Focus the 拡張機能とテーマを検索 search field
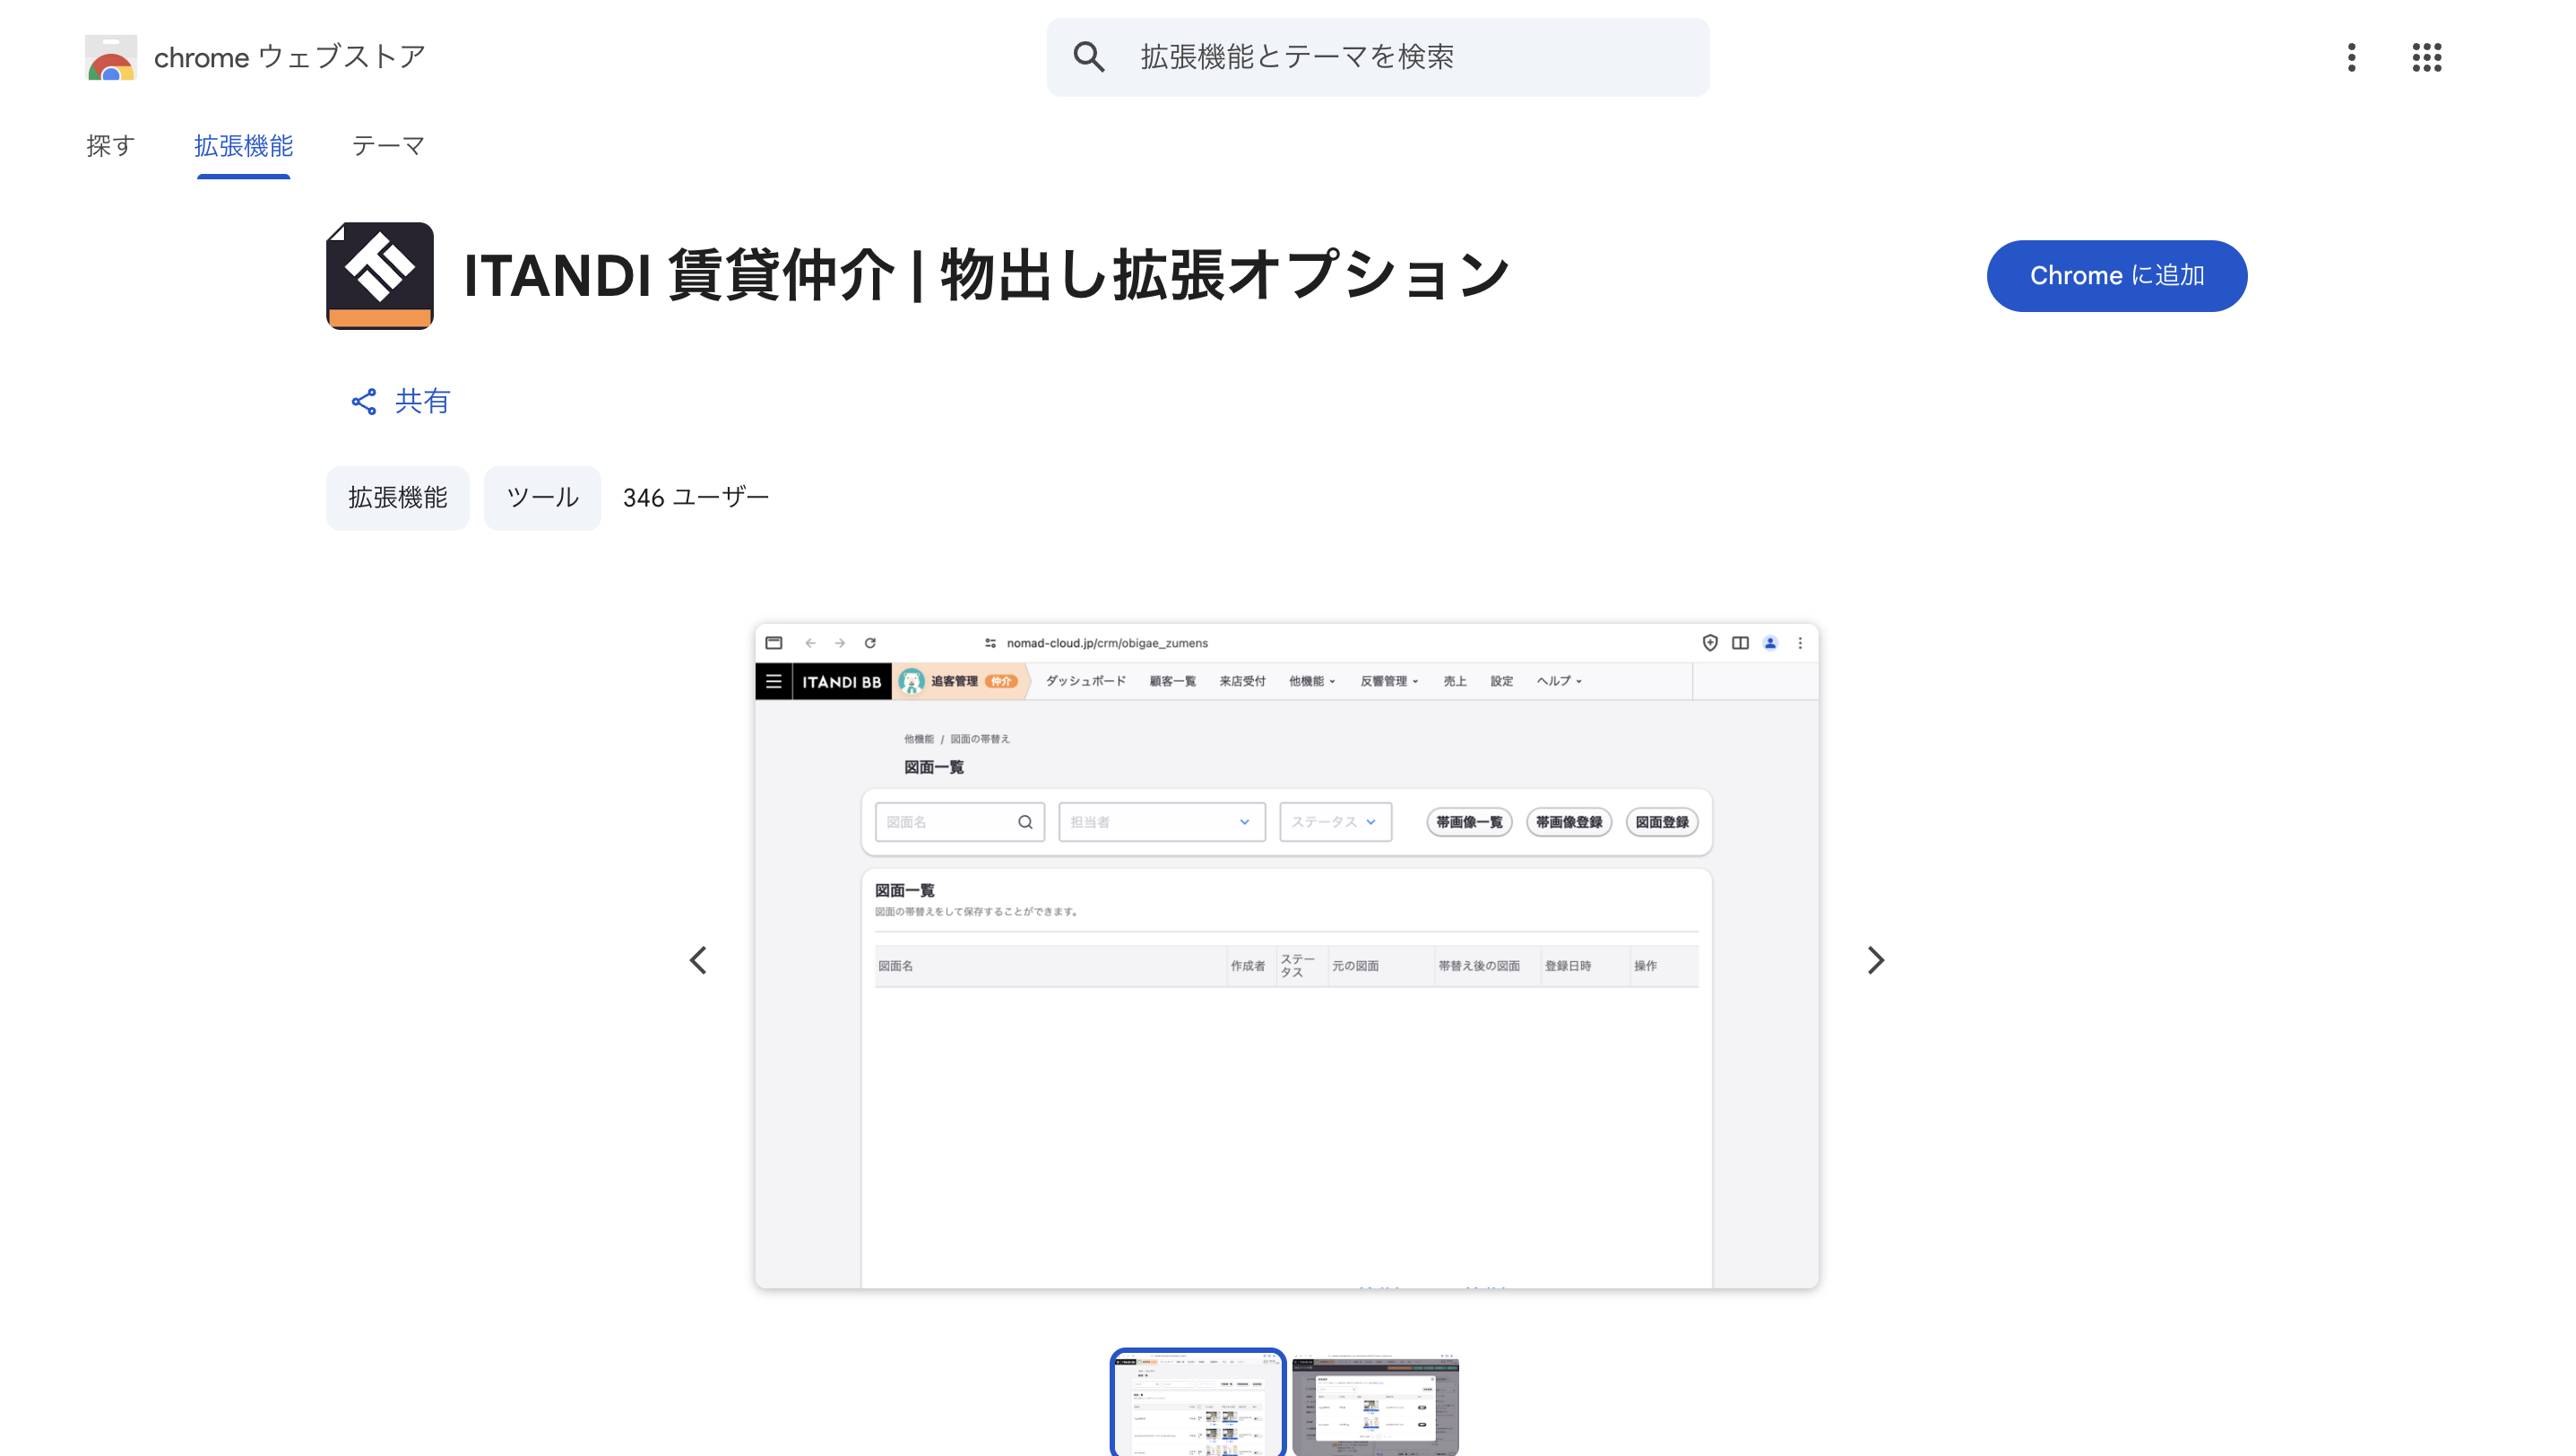Image resolution: width=2576 pixels, height=1456 pixels. (1378, 57)
